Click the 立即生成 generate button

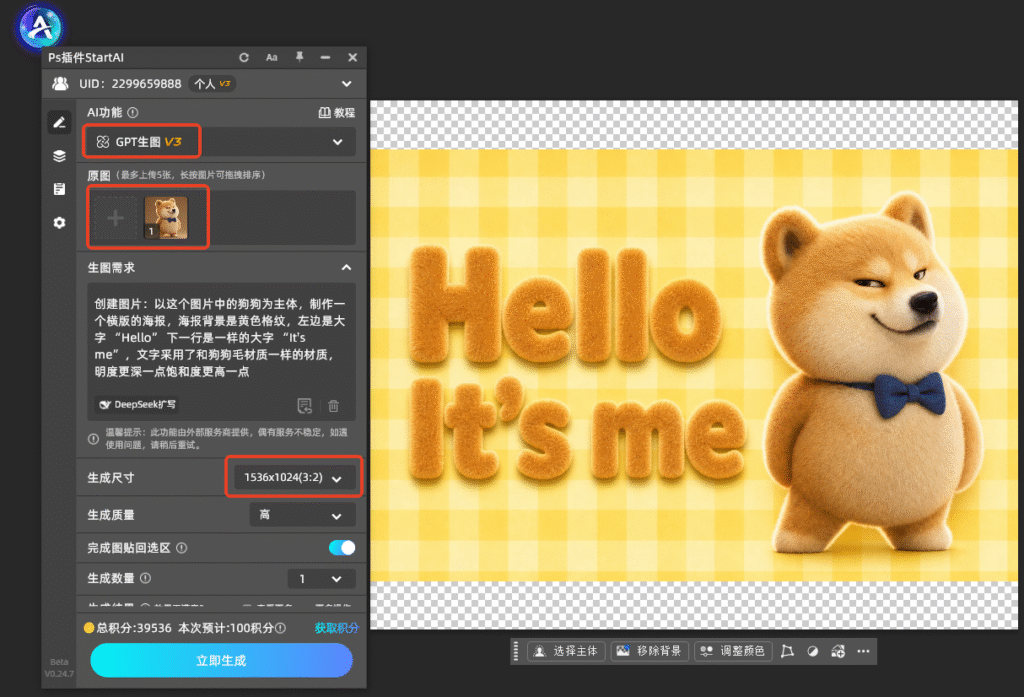[221, 660]
